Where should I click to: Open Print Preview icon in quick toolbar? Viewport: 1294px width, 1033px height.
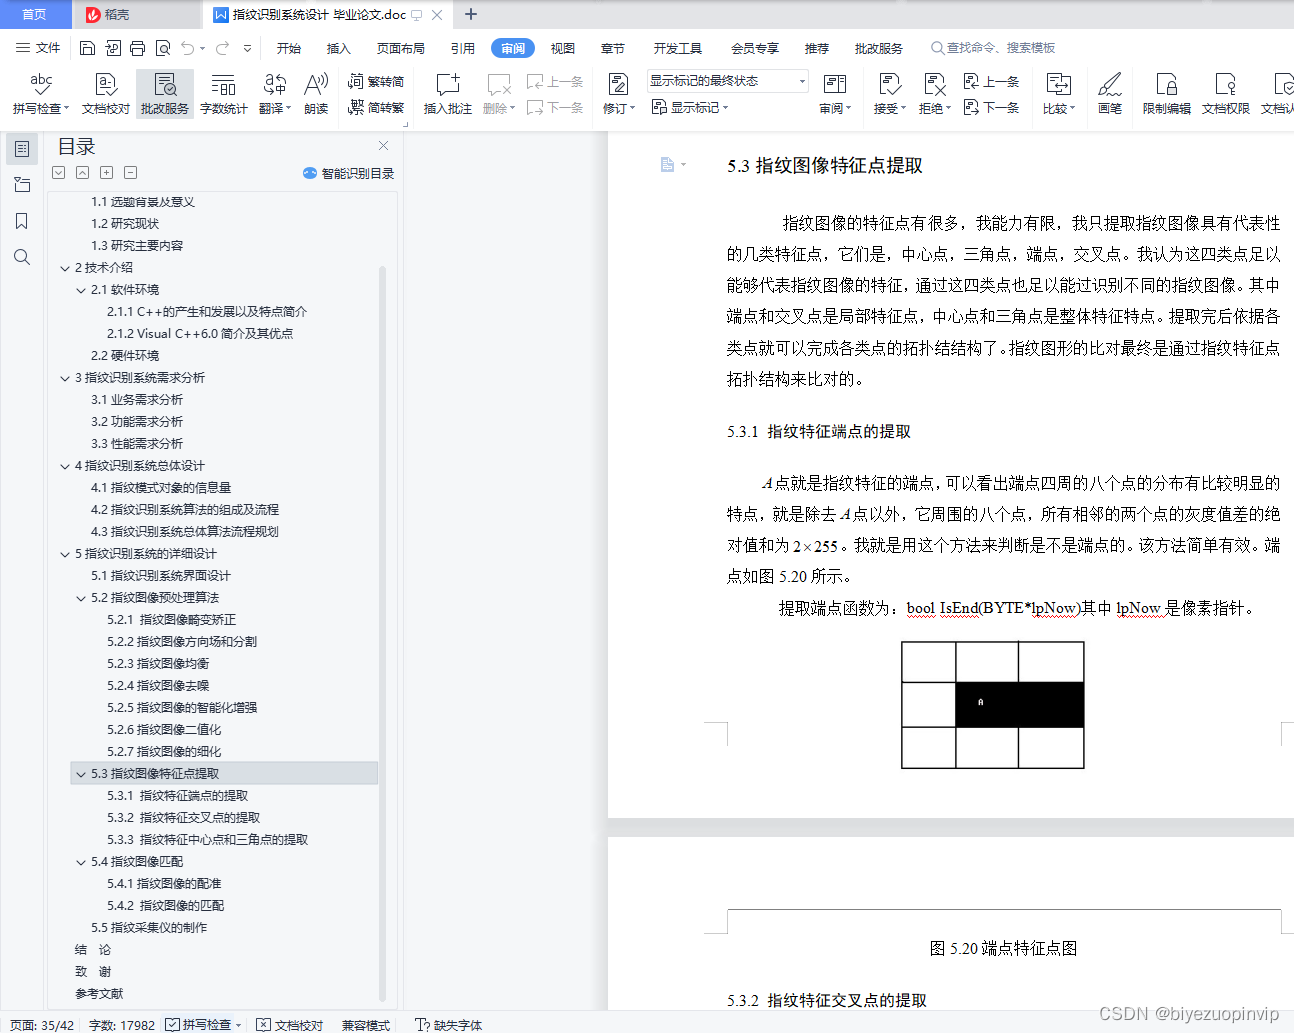pyautogui.click(x=162, y=48)
